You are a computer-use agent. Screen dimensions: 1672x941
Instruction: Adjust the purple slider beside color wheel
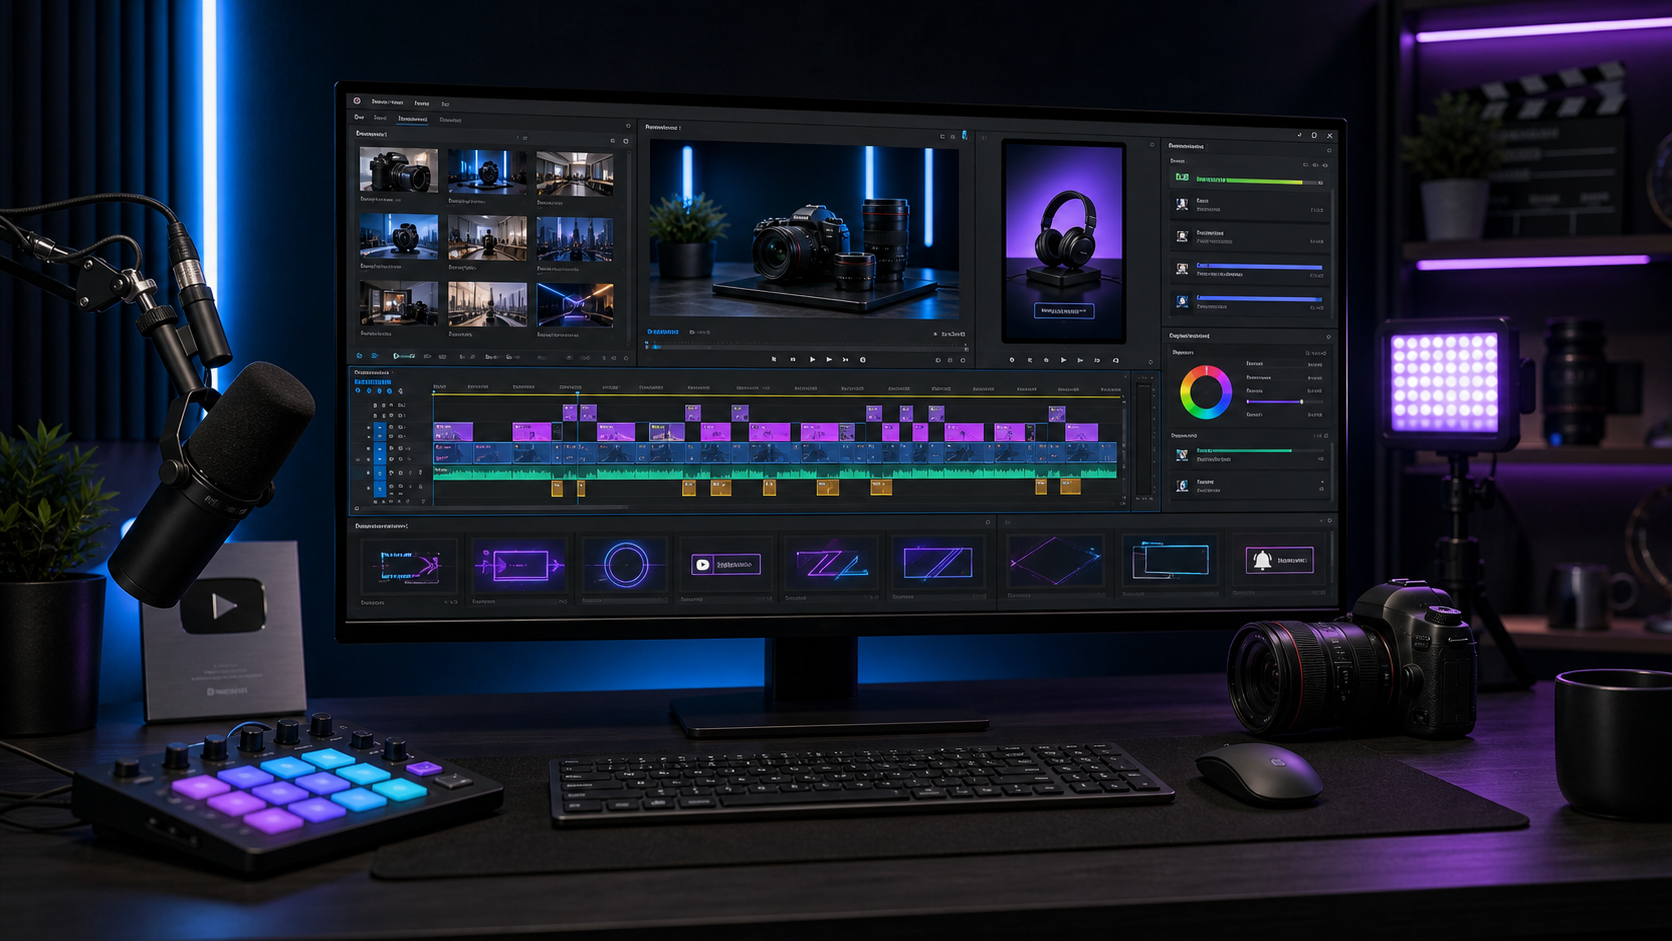pos(1274,402)
